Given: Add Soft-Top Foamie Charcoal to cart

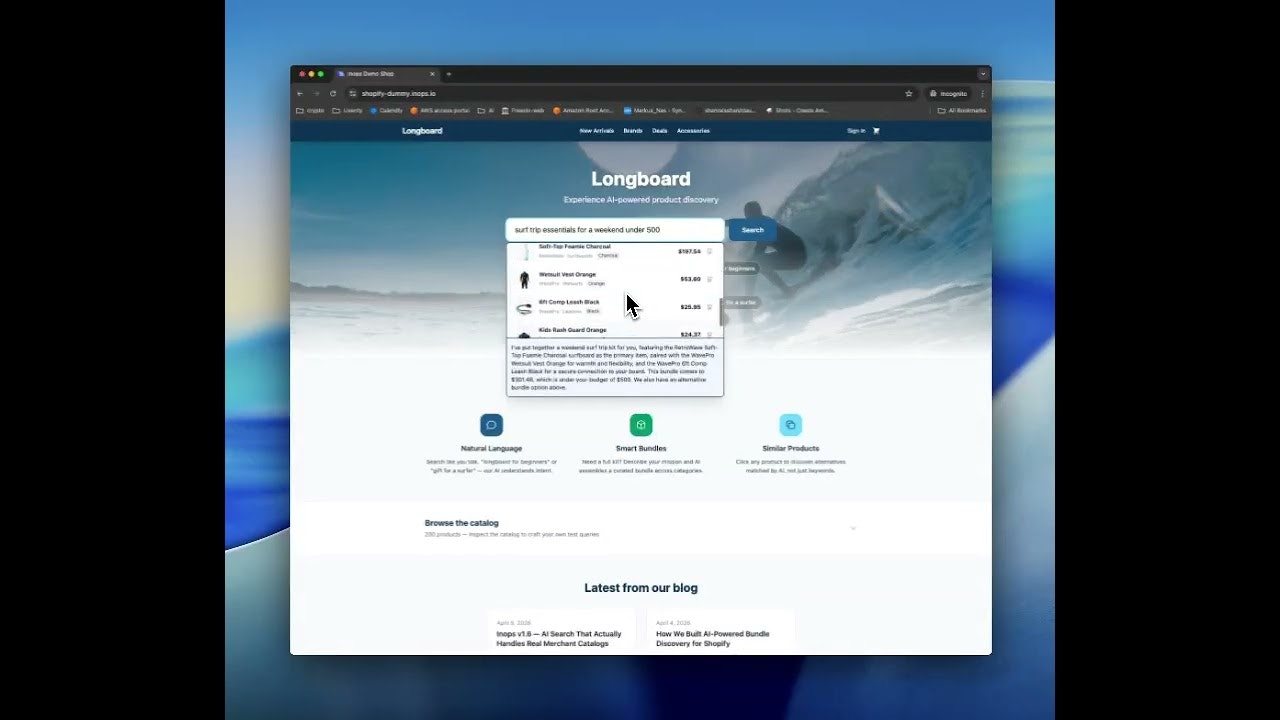Looking at the screenshot, I should [709, 252].
